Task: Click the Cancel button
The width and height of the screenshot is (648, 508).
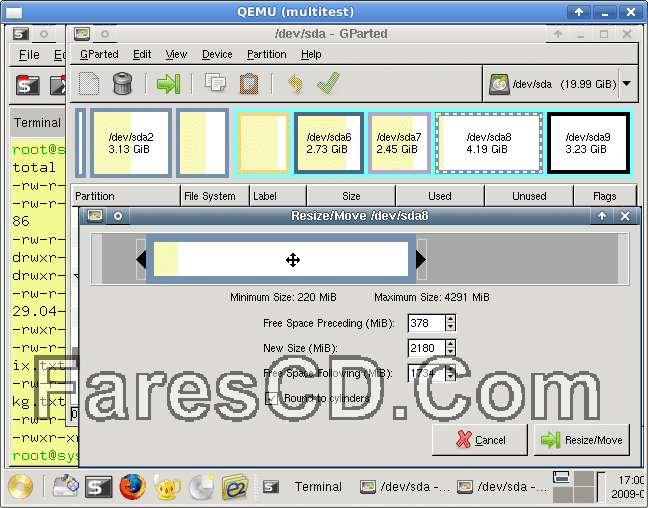Action: (479, 440)
